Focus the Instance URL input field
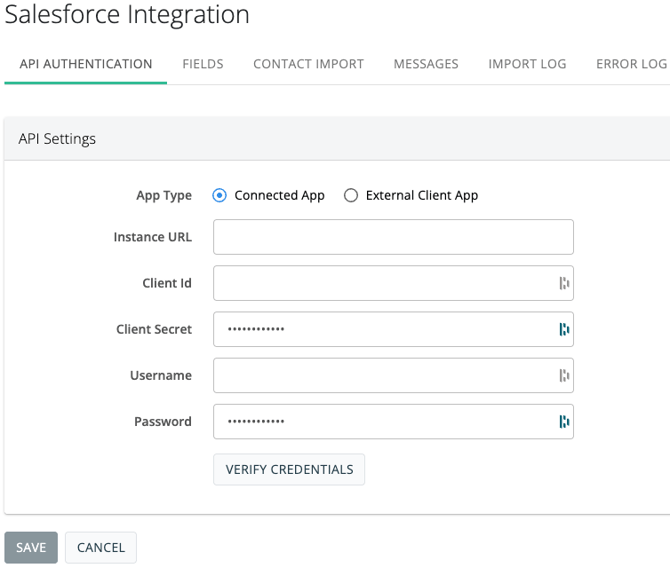 [394, 237]
